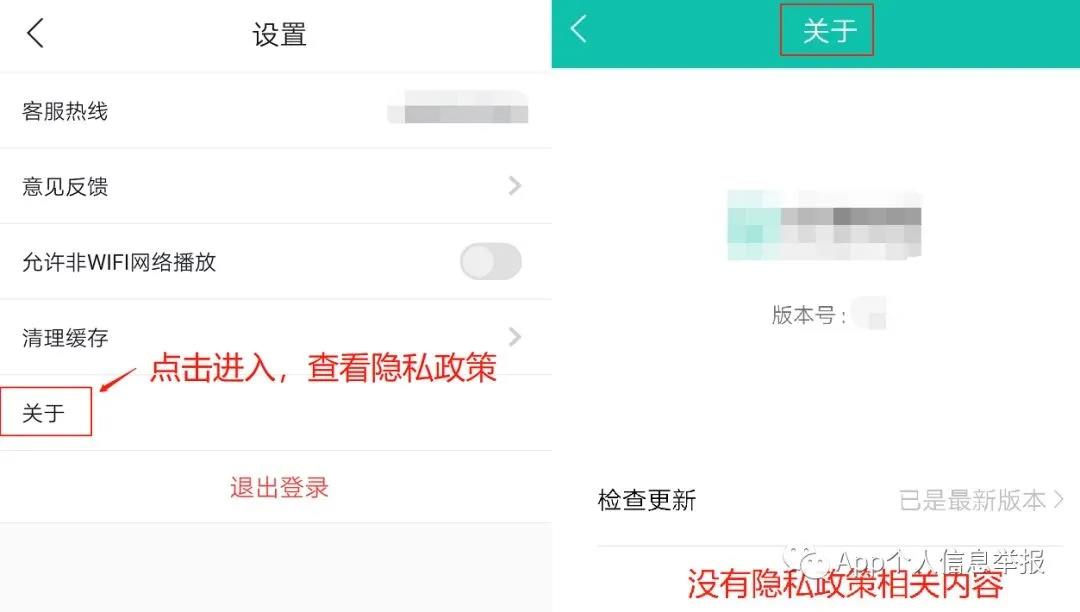Click the 已是最新版本 status text
The height and width of the screenshot is (612, 1080).
[973, 500]
